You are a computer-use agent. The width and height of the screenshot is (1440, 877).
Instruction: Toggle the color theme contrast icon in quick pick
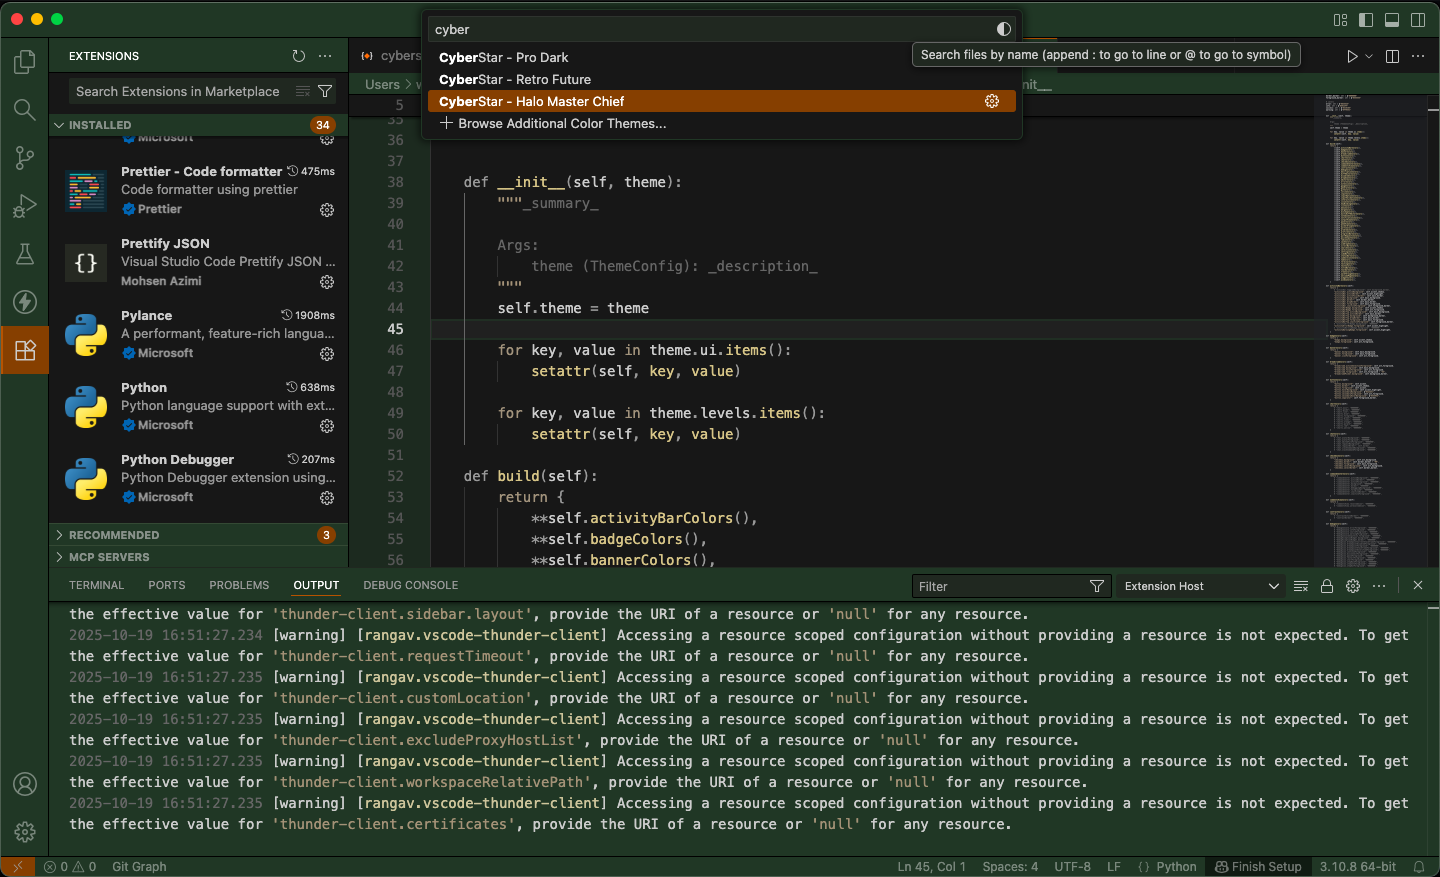point(1004,29)
